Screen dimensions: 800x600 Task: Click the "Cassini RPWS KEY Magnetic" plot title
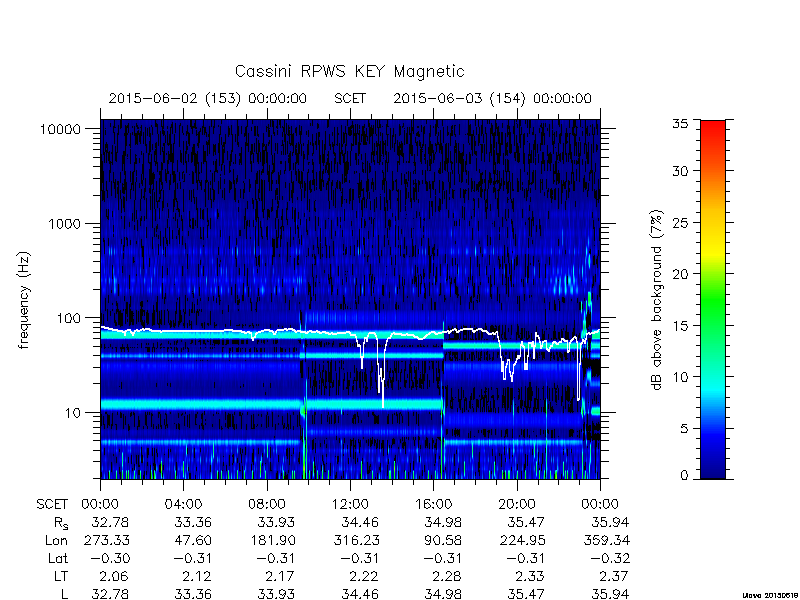[x=349, y=71]
